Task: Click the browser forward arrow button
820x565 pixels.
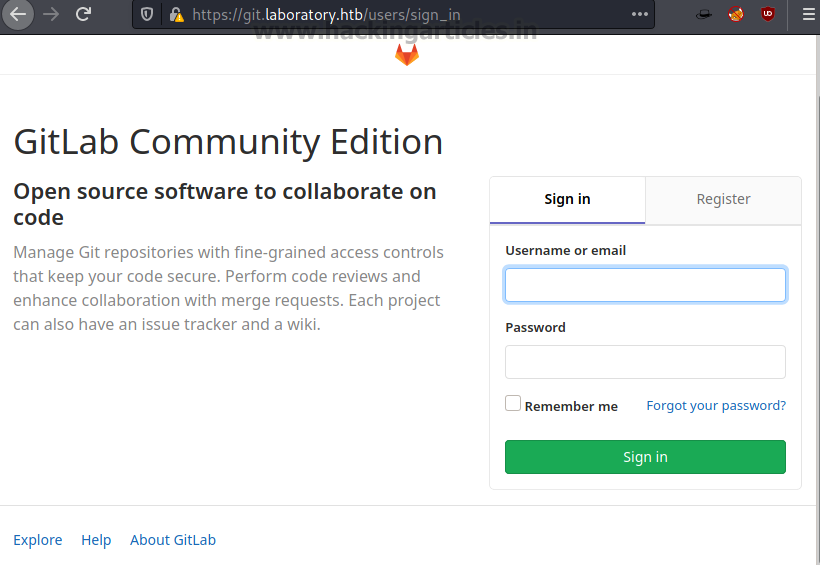Action: [x=51, y=14]
